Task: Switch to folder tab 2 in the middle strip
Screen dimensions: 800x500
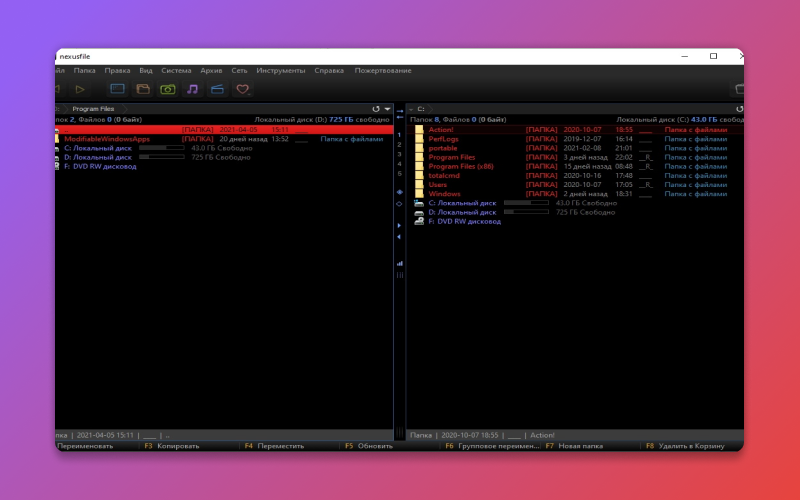Action: pyautogui.click(x=399, y=145)
